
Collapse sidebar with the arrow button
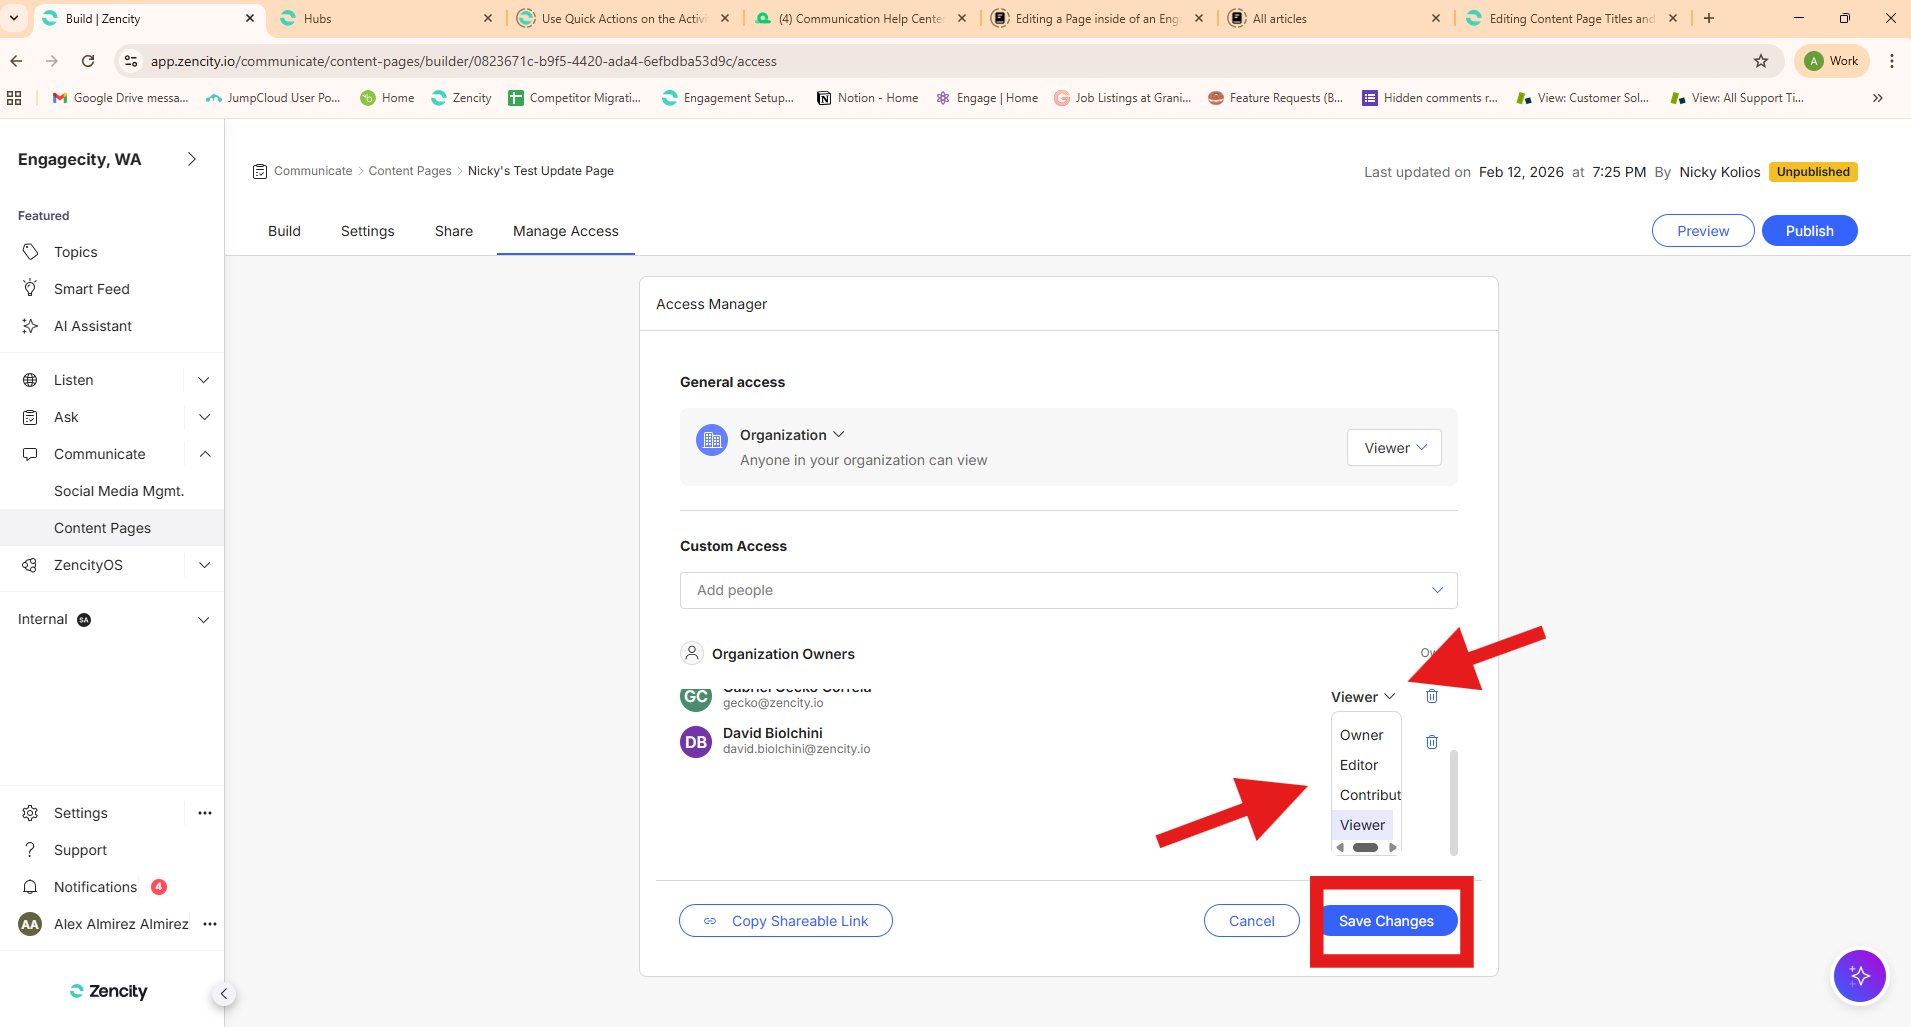[224, 993]
